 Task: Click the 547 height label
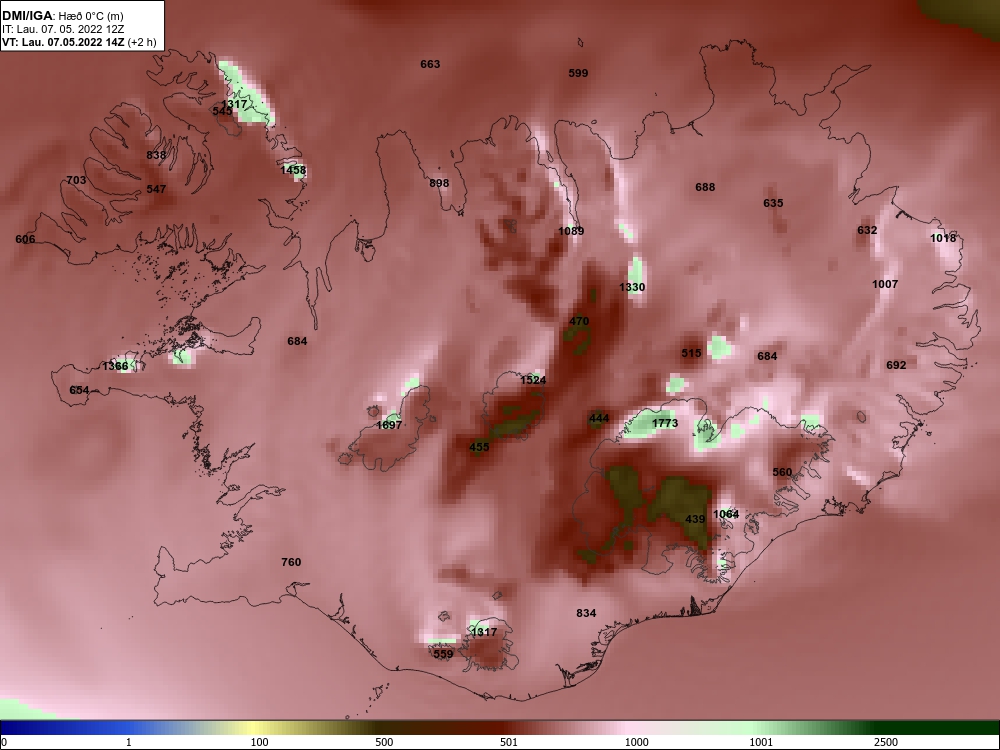(156, 189)
